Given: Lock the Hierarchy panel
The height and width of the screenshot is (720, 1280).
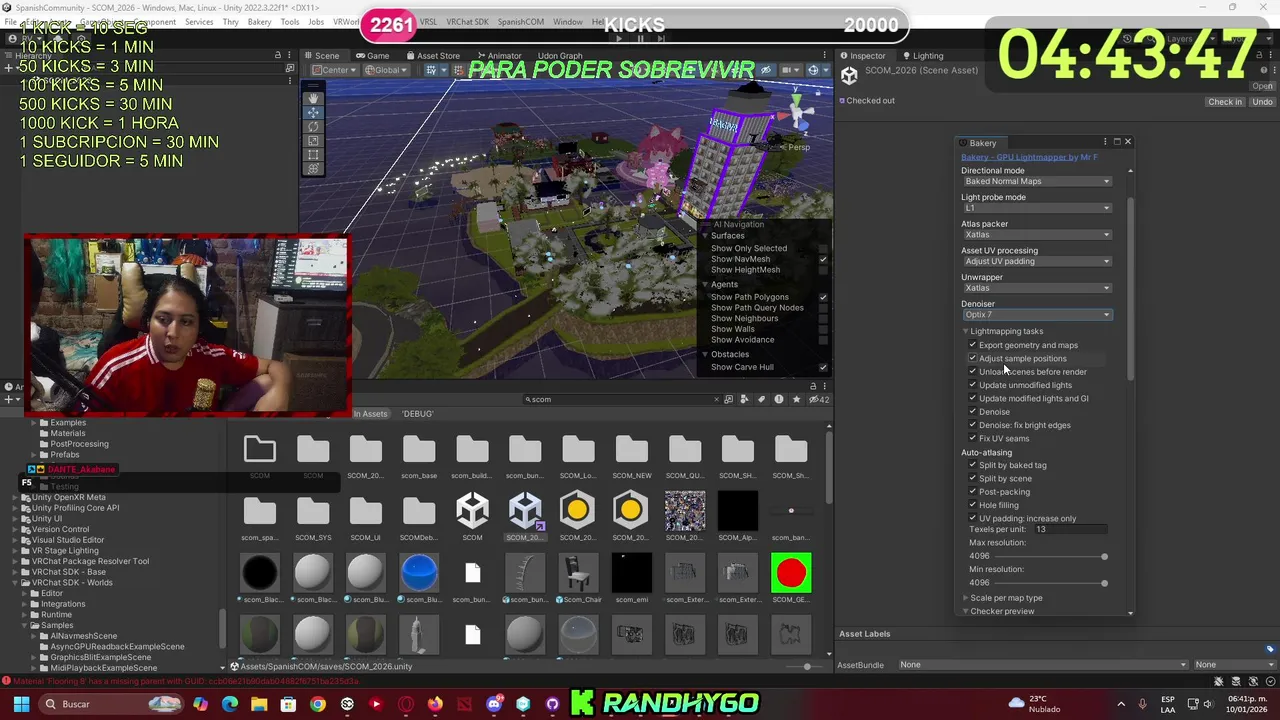Looking at the screenshot, I should click(278, 55).
